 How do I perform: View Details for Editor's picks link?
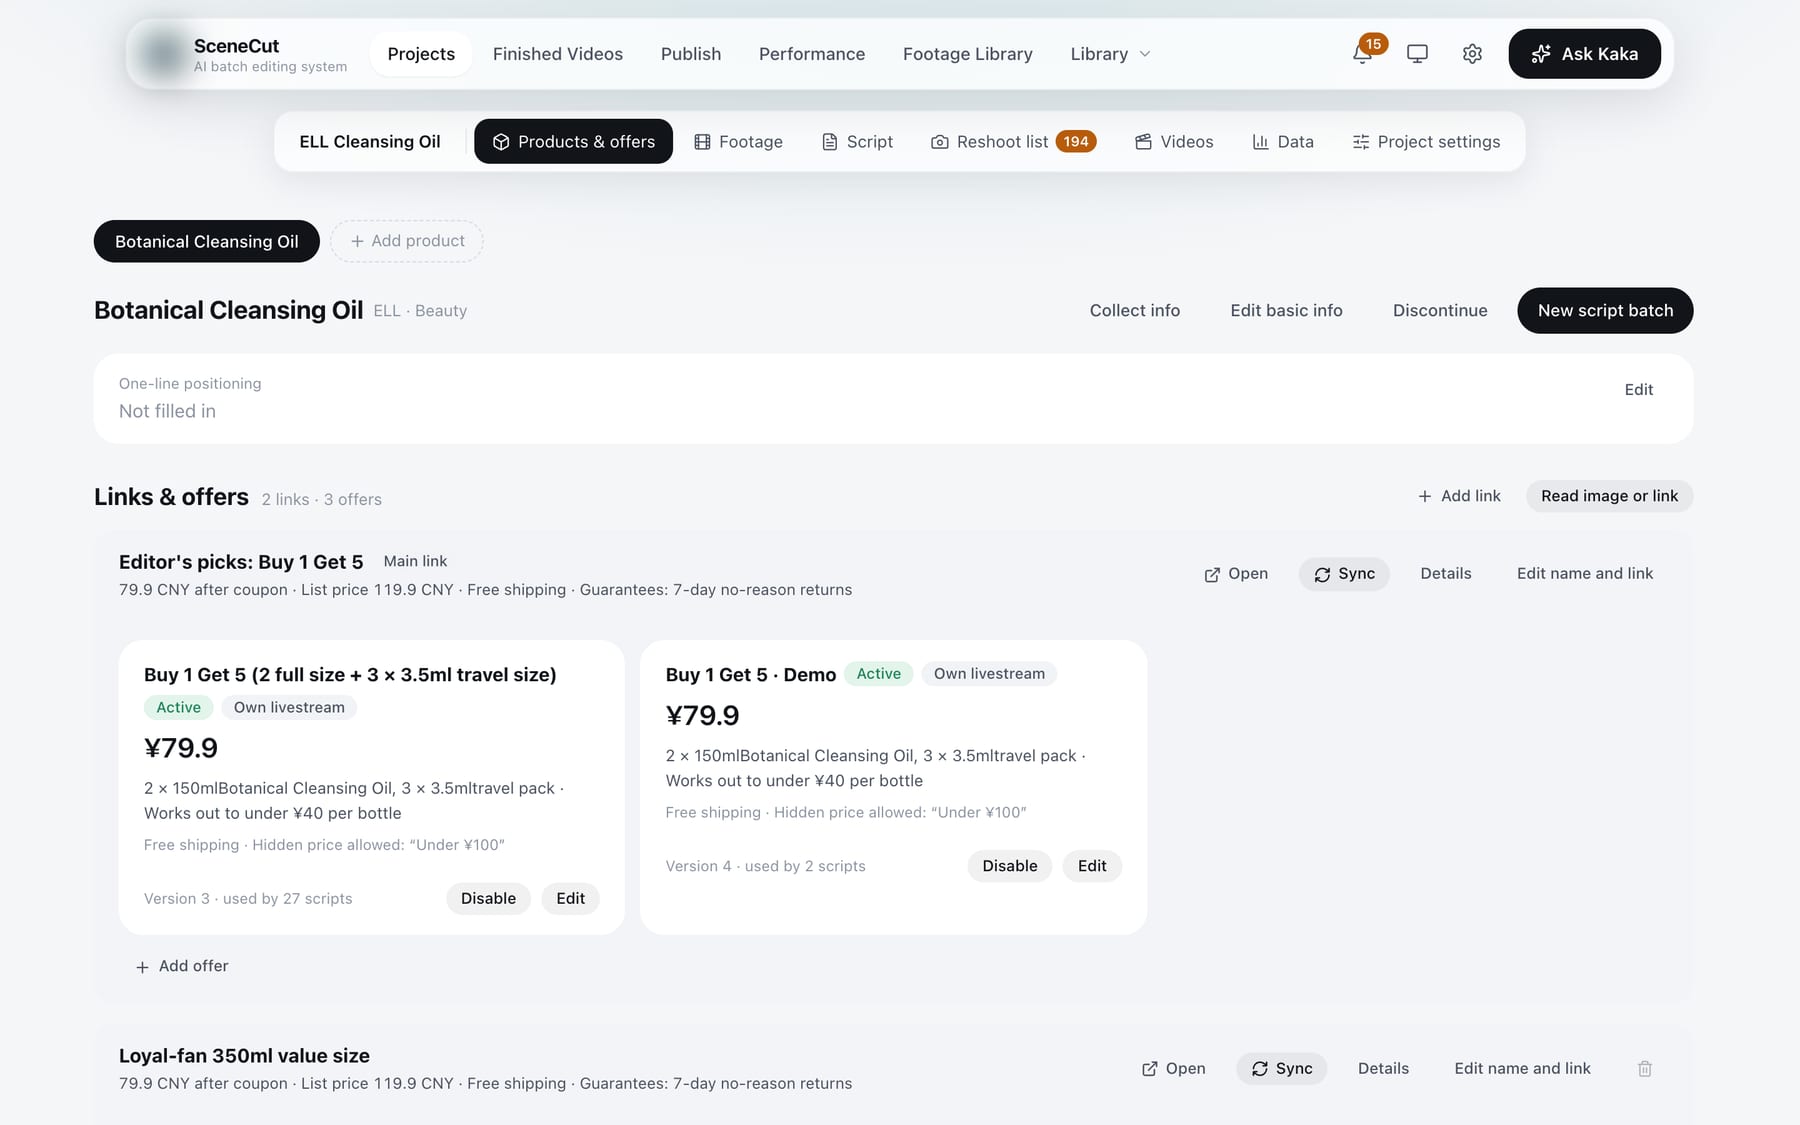(1446, 574)
